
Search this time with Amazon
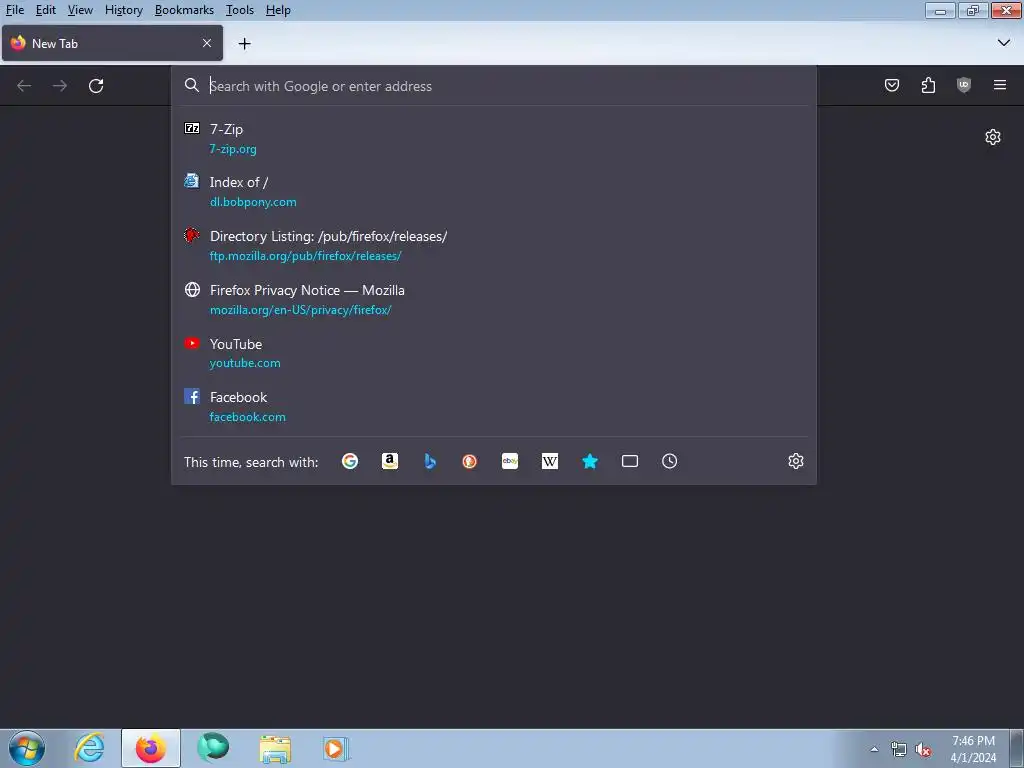point(390,461)
